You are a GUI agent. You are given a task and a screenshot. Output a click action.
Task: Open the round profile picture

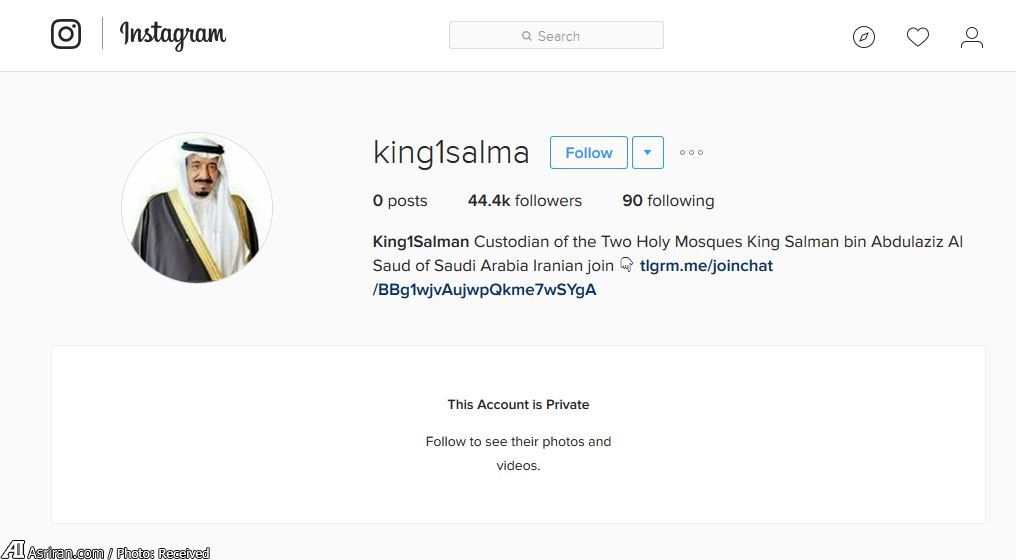[x=197, y=208]
